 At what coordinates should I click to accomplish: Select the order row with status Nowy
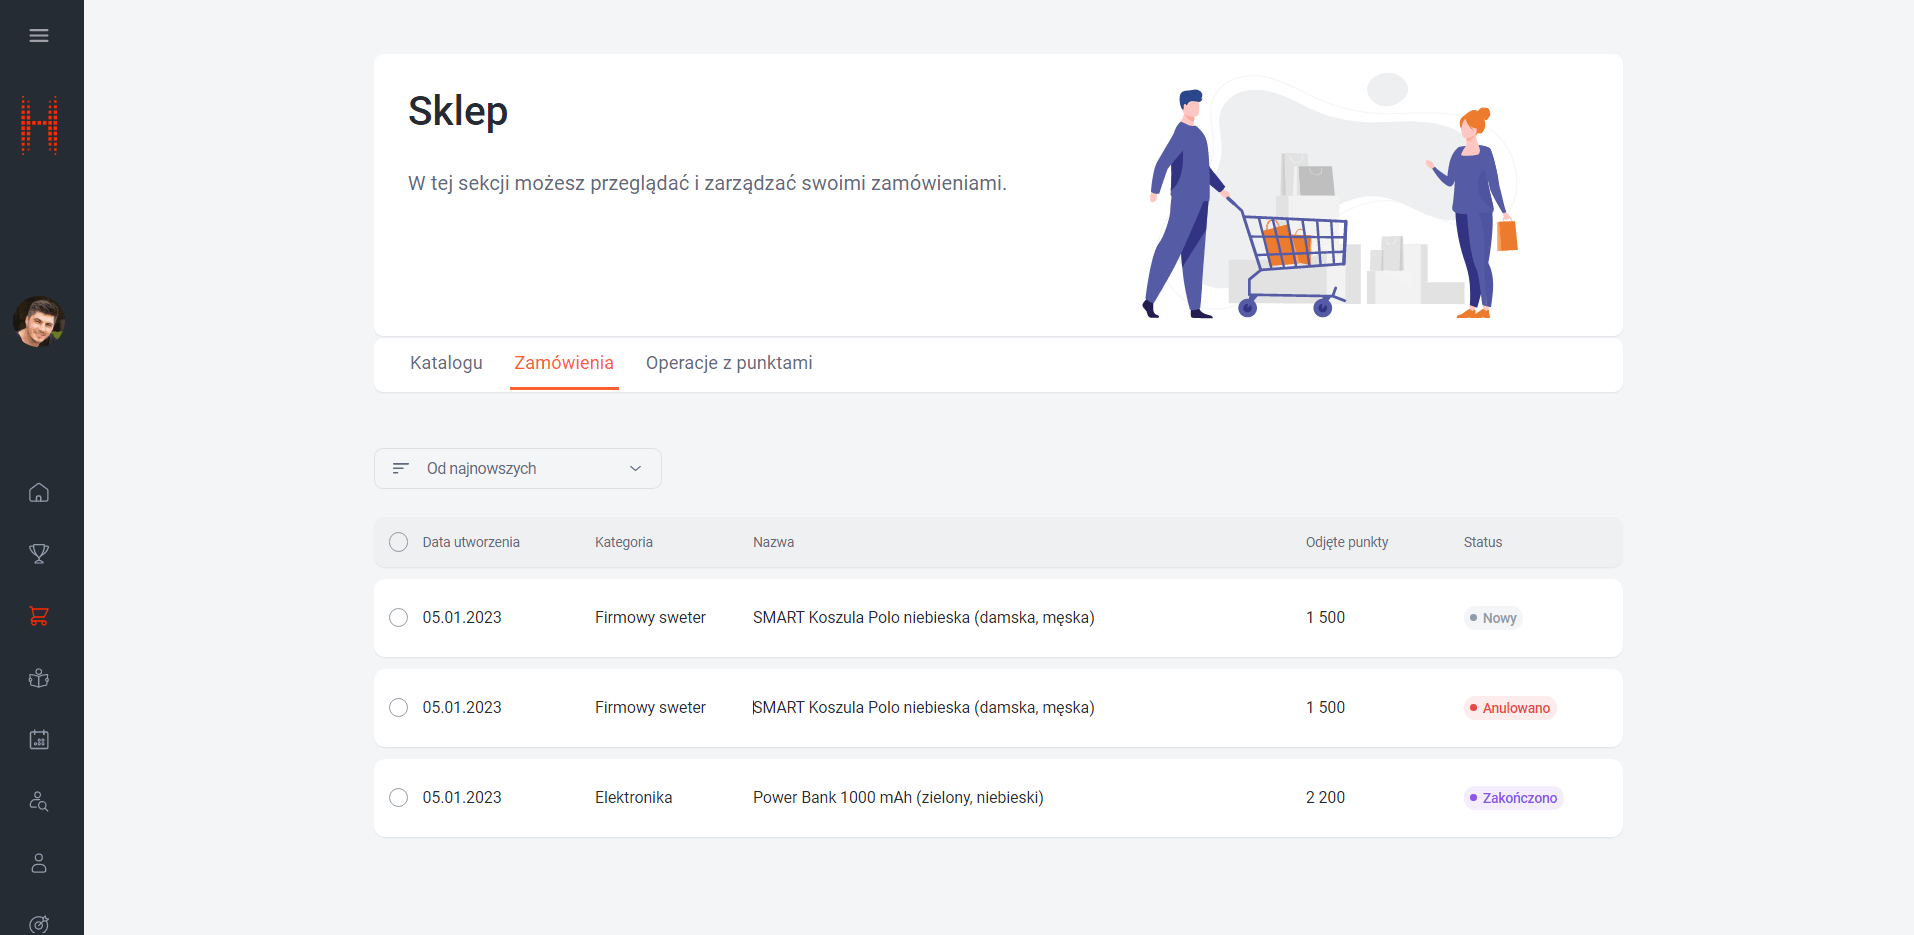click(398, 618)
